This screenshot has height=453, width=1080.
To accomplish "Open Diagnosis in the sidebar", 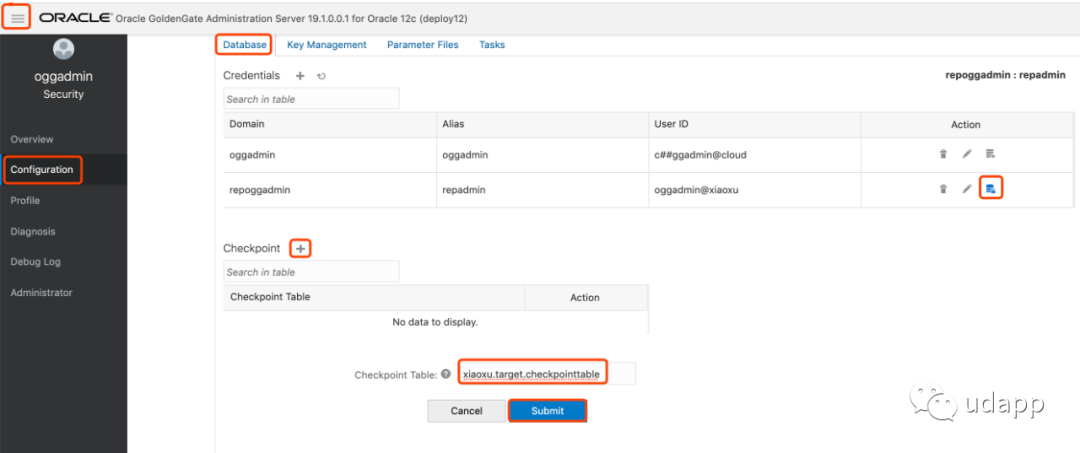I will pyautogui.click(x=33, y=231).
